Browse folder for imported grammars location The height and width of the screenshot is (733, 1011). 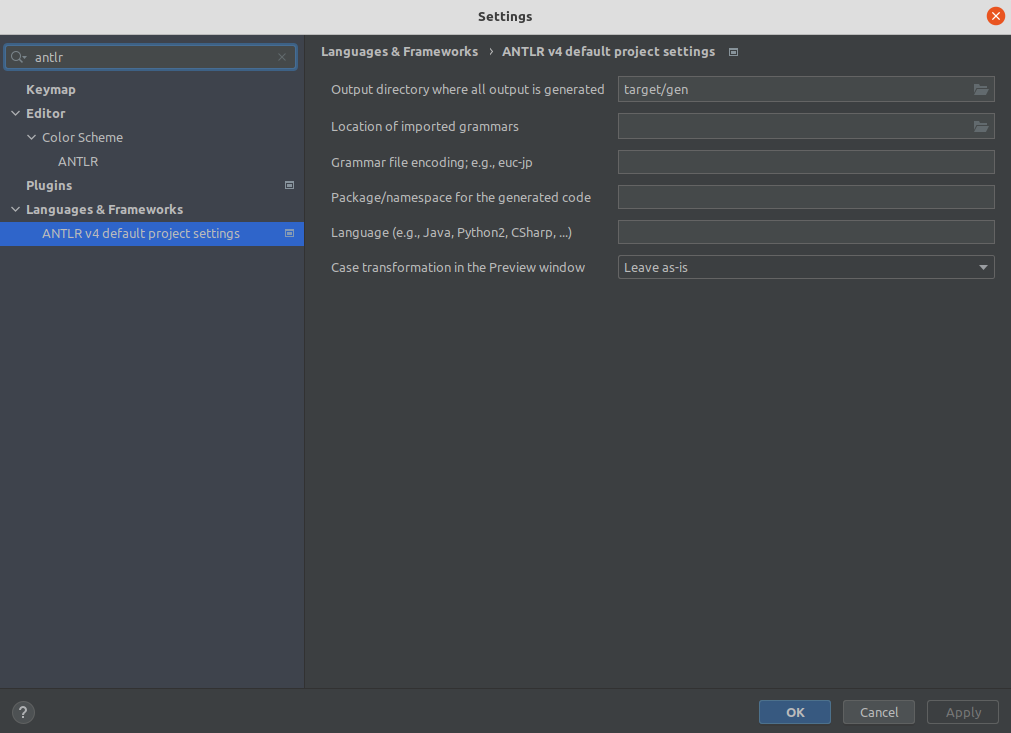982,126
